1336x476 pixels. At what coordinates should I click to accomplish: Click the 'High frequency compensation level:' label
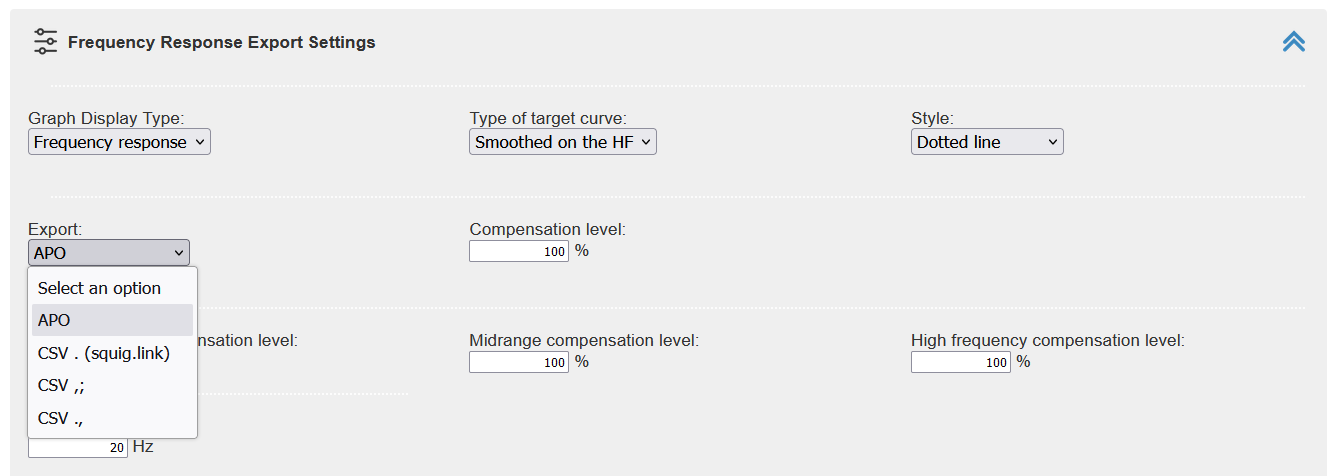pyautogui.click(x=1048, y=340)
